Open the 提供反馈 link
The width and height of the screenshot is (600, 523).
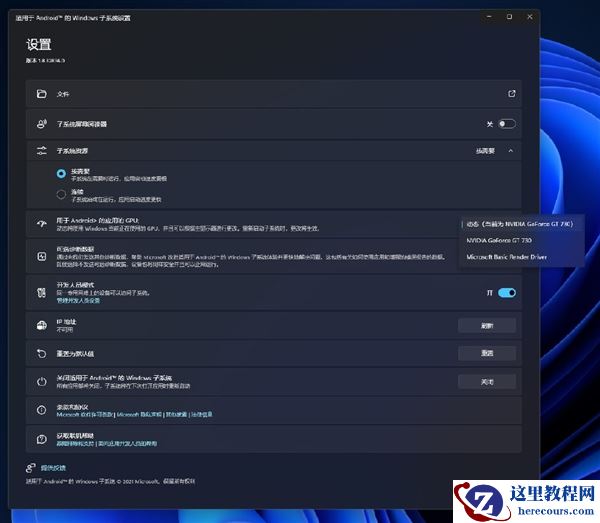(x=53, y=468)
